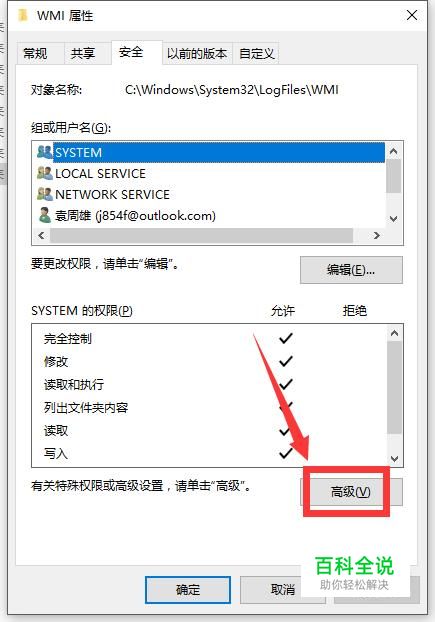
Task: Click the 写入 allow checkmark
Action: pyautogui.click(x=285, y=453)
